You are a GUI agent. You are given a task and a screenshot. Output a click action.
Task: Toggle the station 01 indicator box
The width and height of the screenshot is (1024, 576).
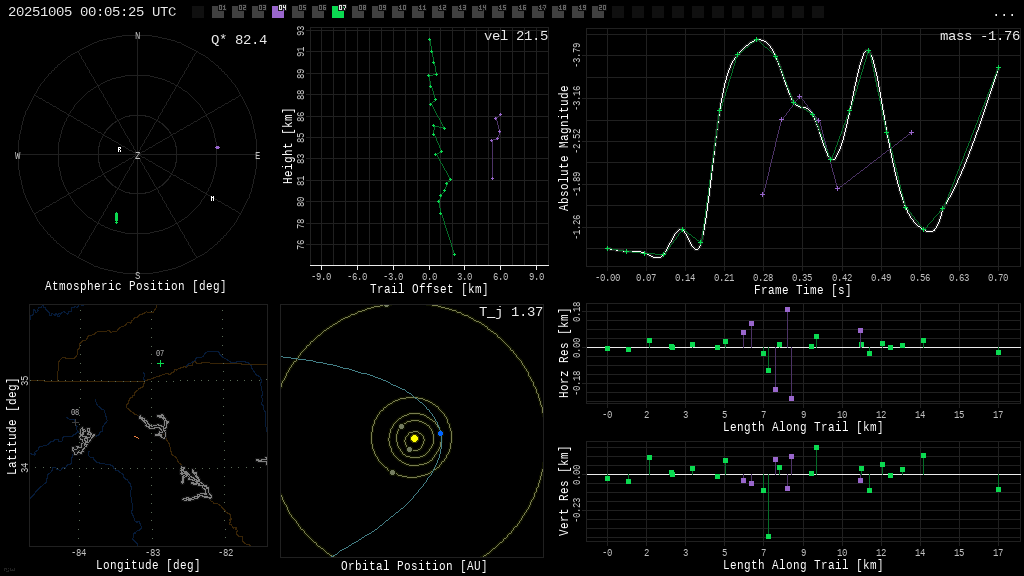point(218,12)
